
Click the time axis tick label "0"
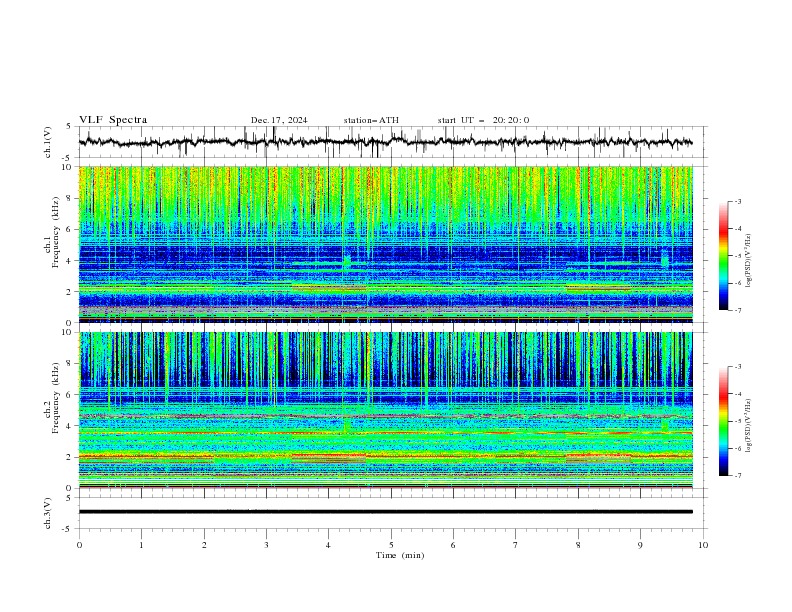(x=79, y=545)
